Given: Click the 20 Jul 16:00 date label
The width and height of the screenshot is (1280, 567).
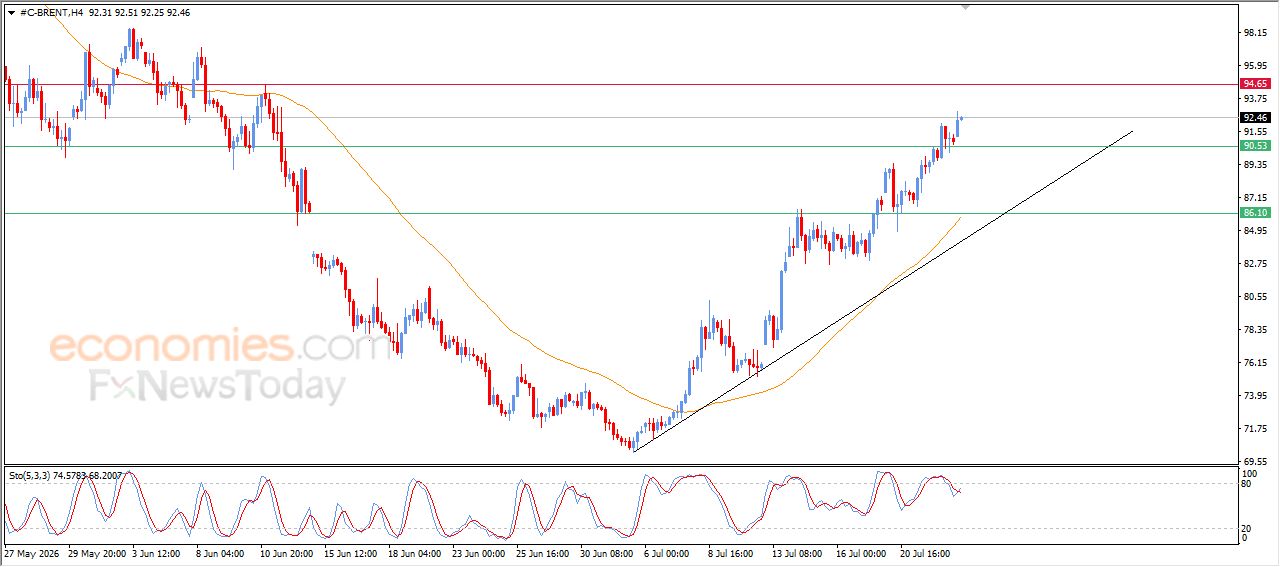Looking at the screenshot, I should [926, 553].
